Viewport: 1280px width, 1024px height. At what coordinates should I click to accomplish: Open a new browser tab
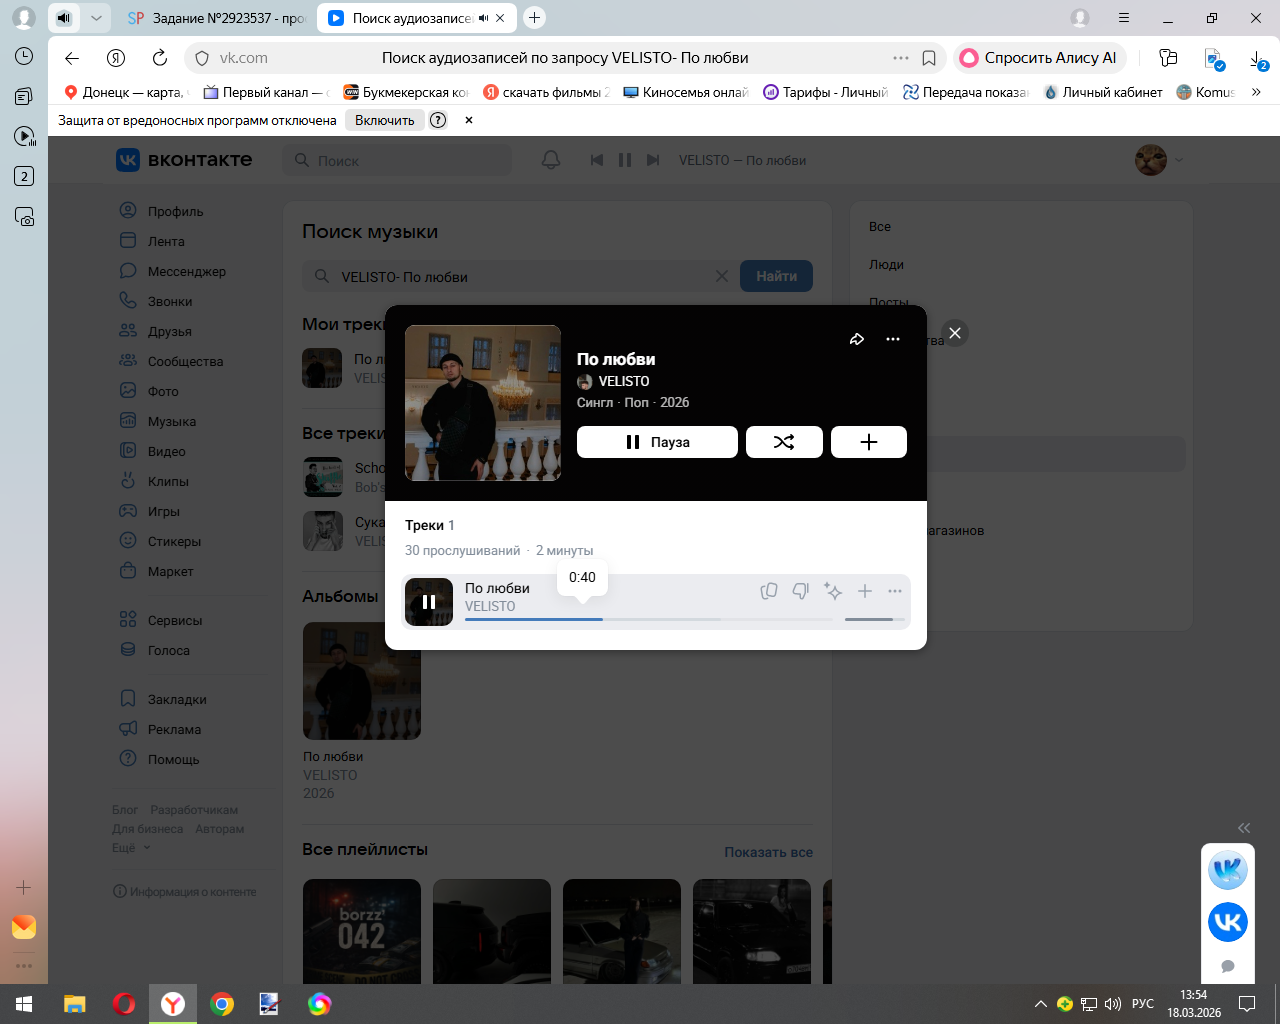(x=535, y=17)
